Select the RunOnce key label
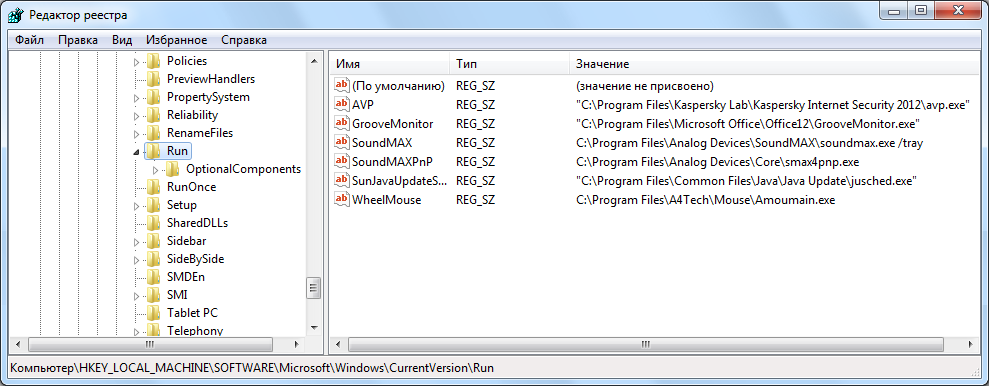 (x=191, y=187)
